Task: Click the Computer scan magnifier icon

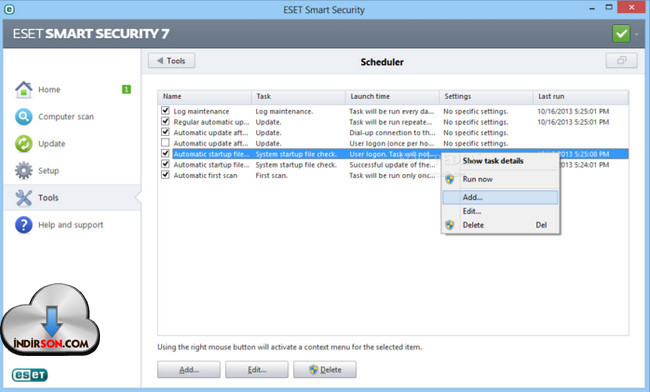Action: [24, 116]
